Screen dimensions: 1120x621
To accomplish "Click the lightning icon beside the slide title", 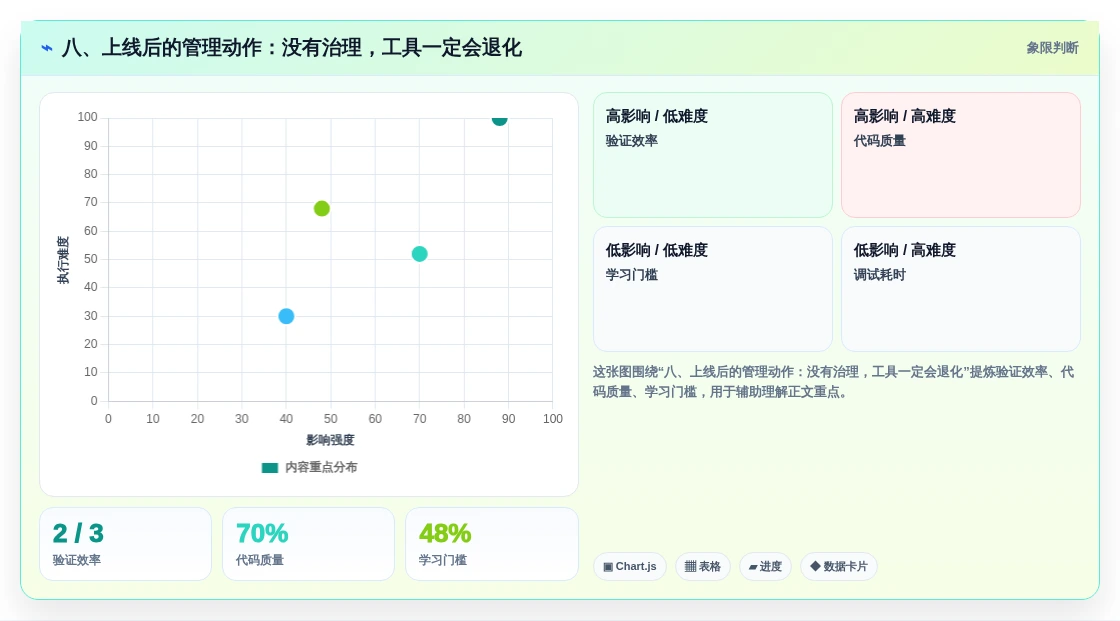I will 47,48.
